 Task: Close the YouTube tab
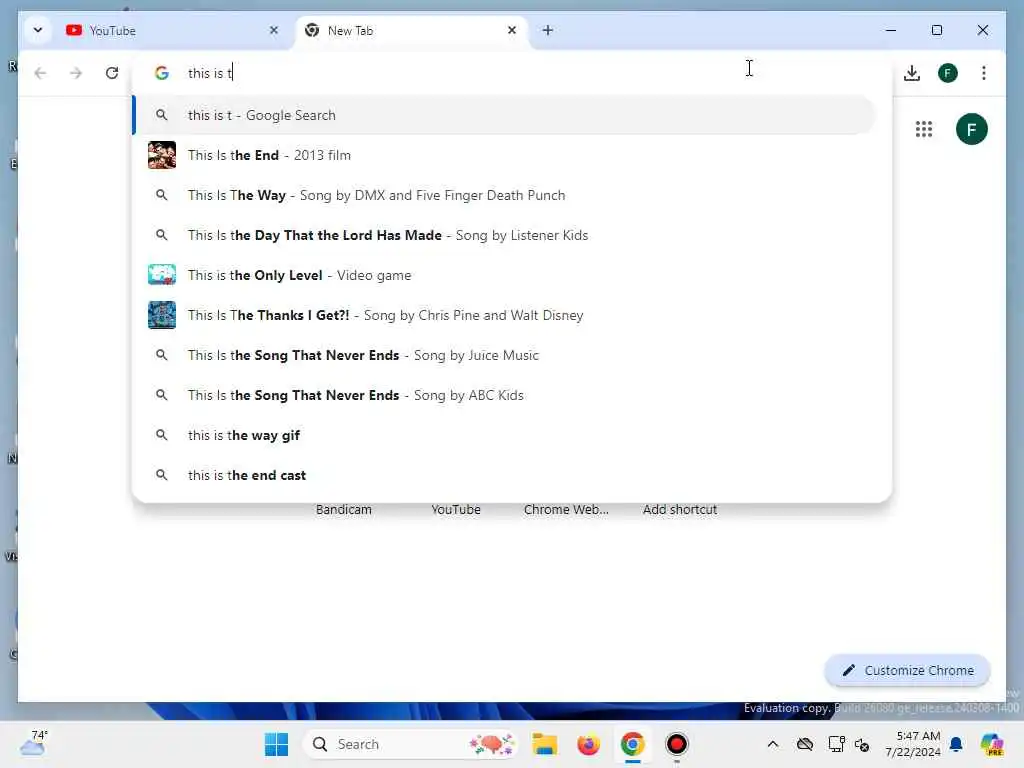pyautogui.click(x=274, y=30)
